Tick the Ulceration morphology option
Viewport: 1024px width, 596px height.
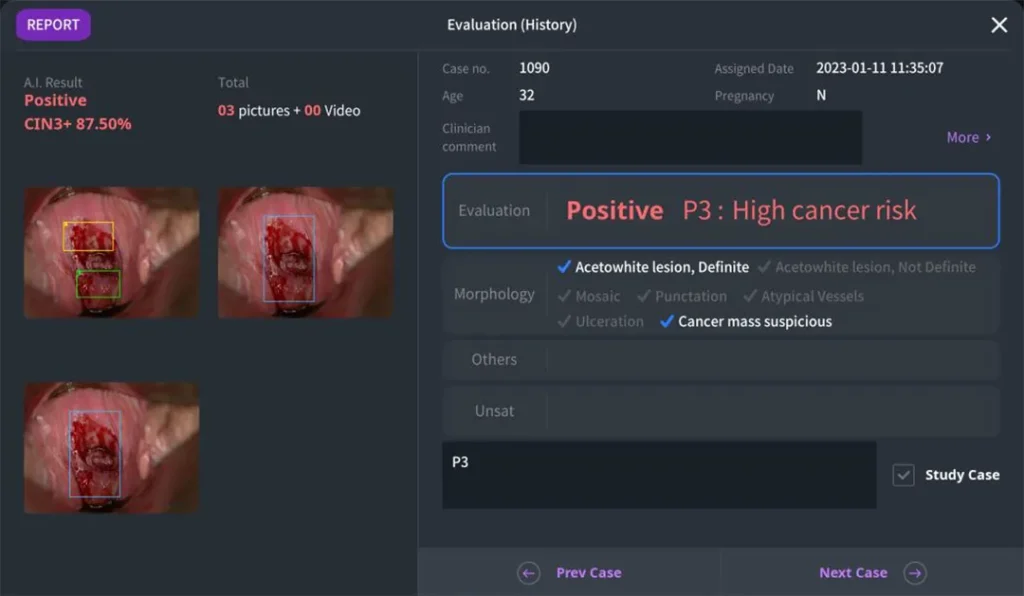click(x=565, y=322)
